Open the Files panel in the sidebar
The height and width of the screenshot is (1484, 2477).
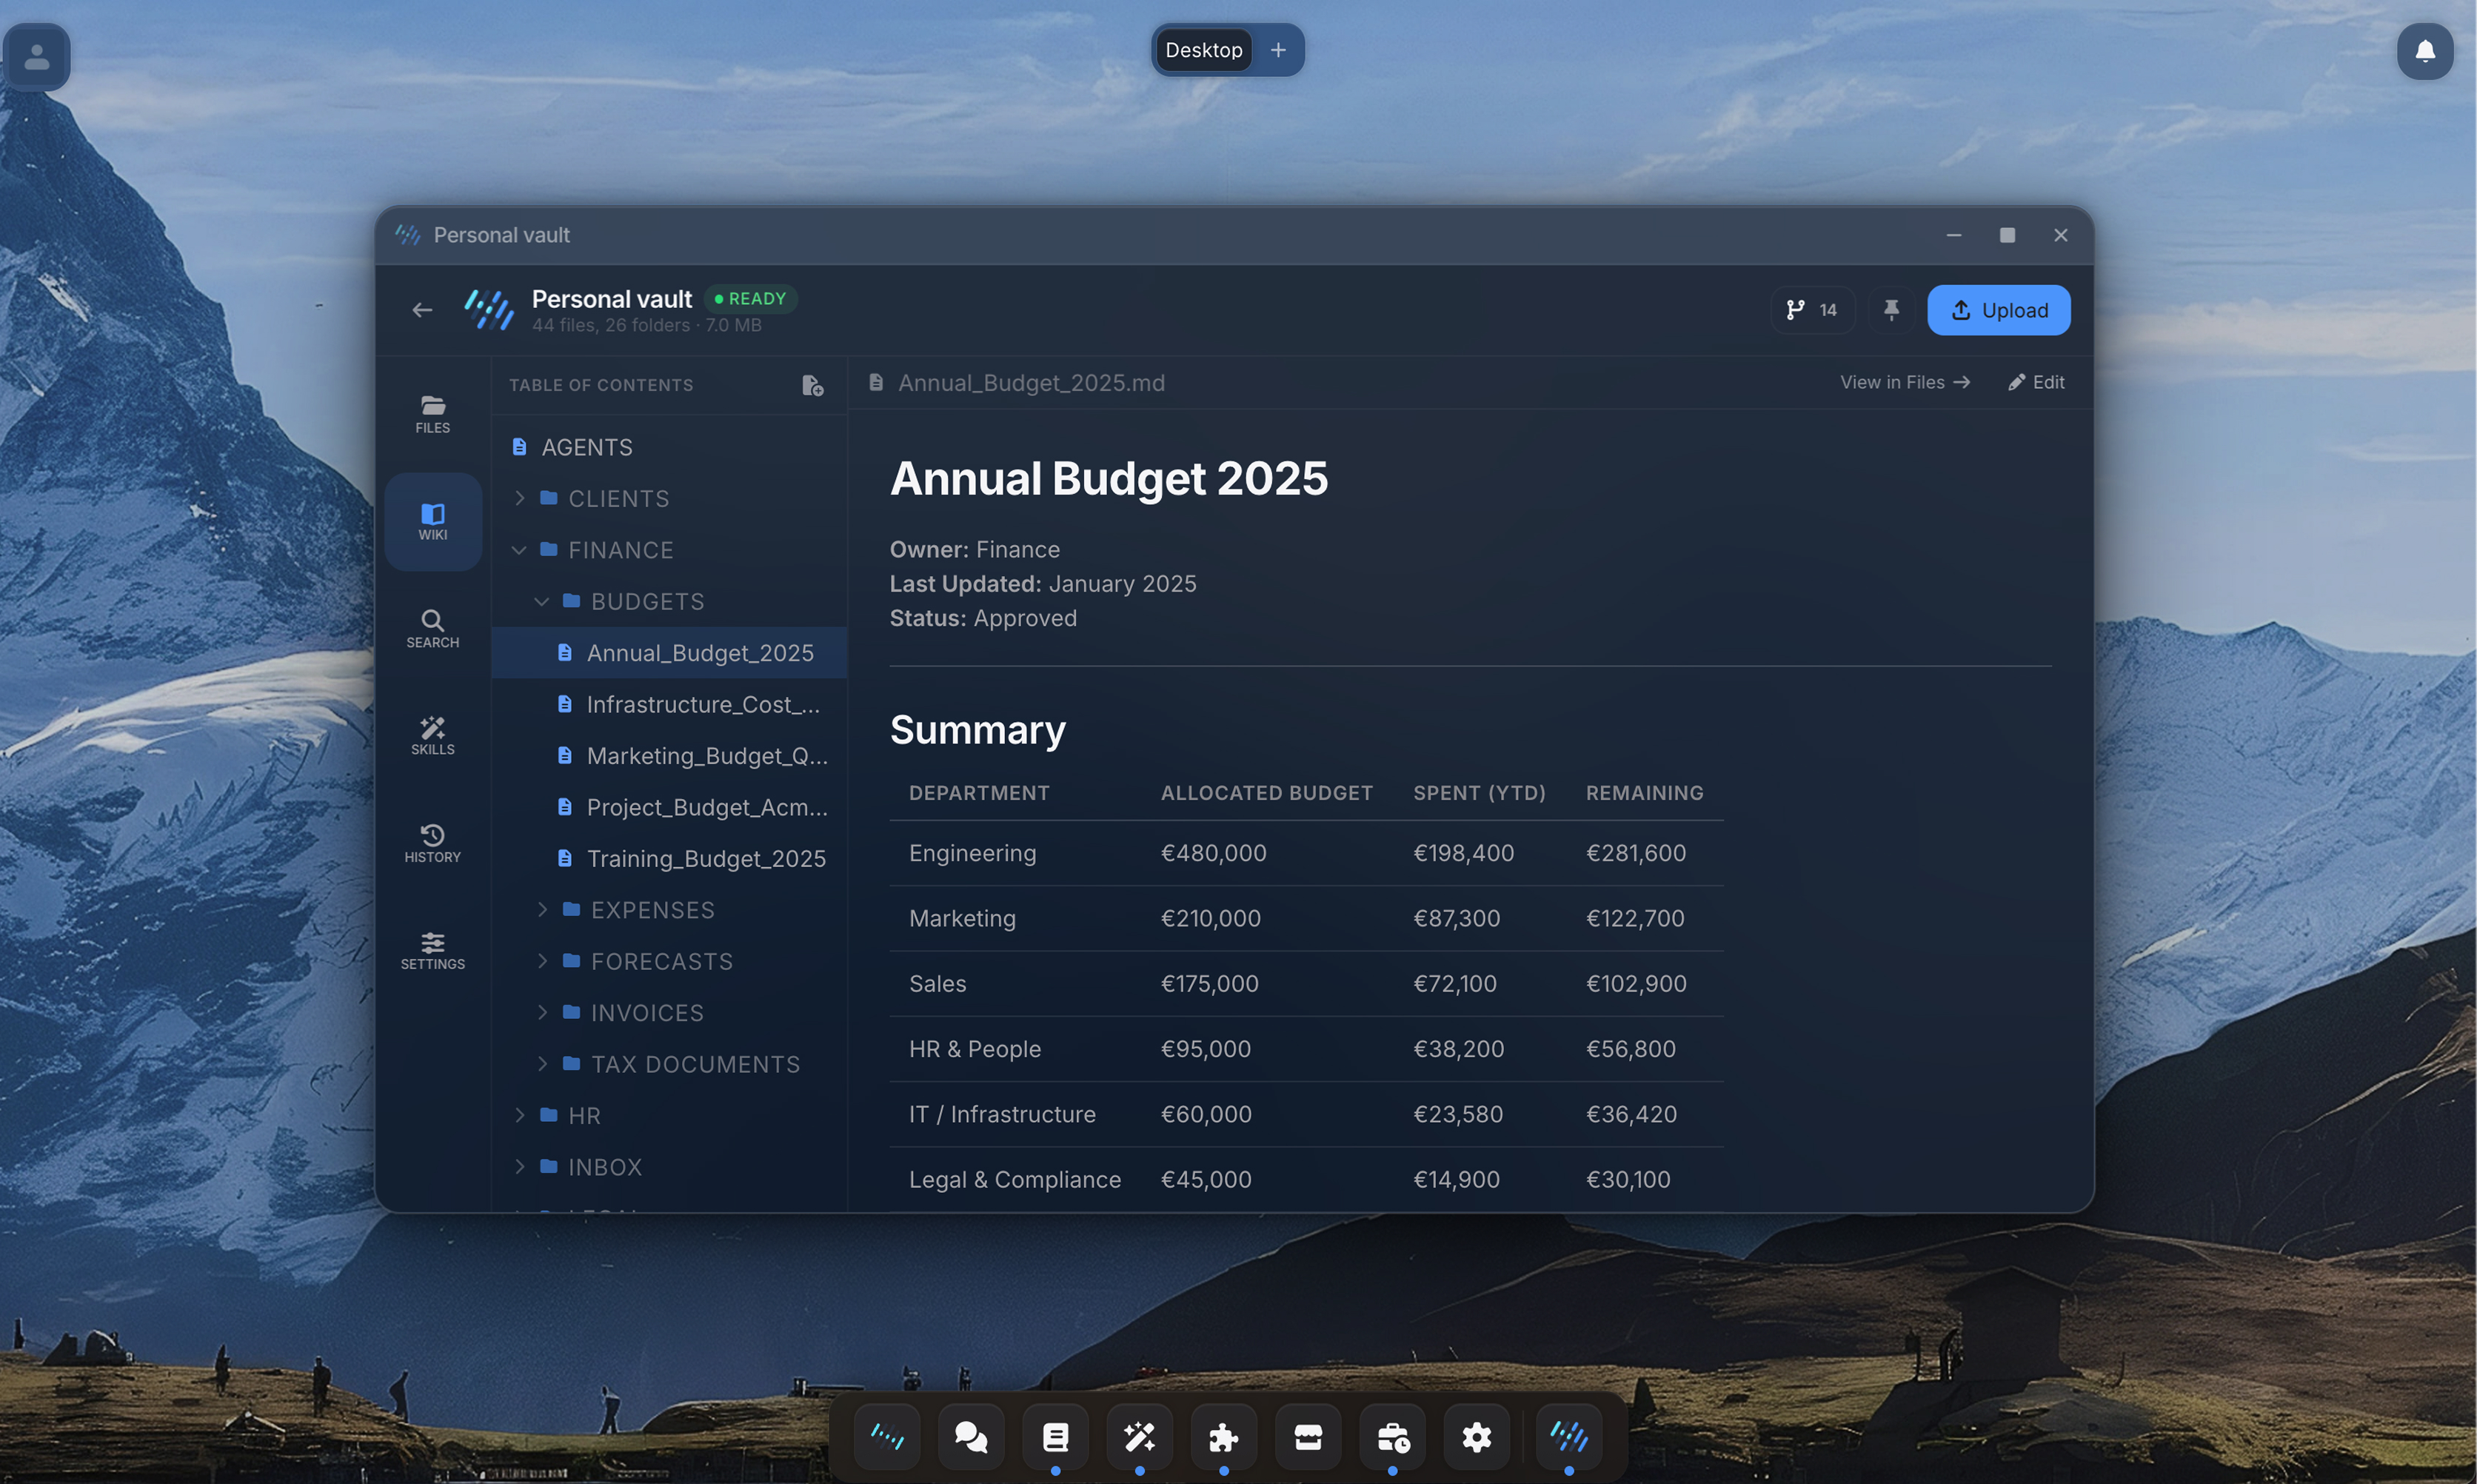(432, 412)
